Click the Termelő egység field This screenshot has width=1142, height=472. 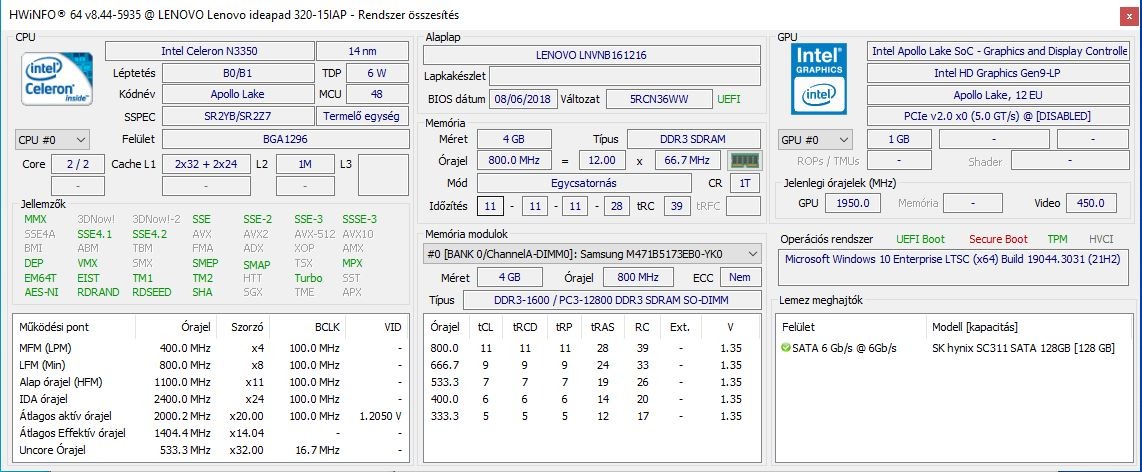click(x=362, y=116)
